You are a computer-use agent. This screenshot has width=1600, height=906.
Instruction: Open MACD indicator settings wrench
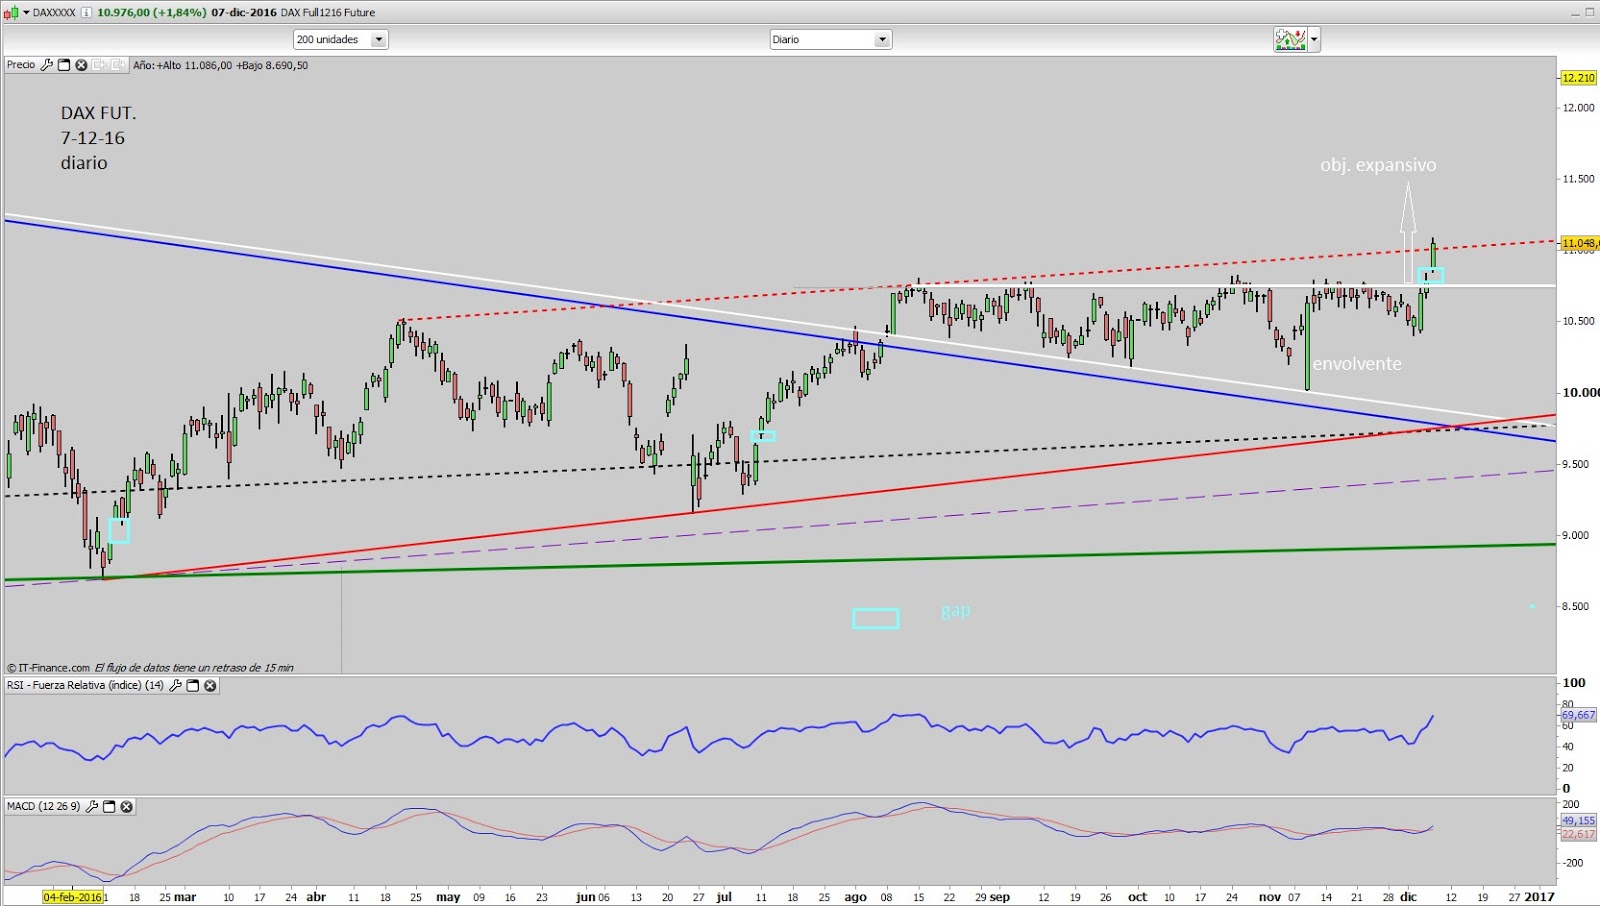(92, 806)
